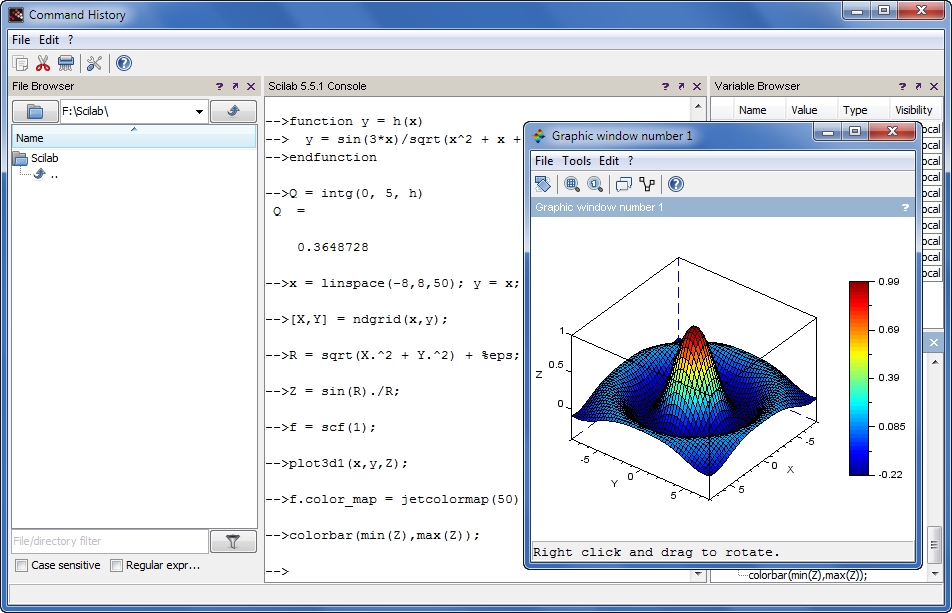Click the Name column sort arrow in File Browser

[x=134, y=129]
